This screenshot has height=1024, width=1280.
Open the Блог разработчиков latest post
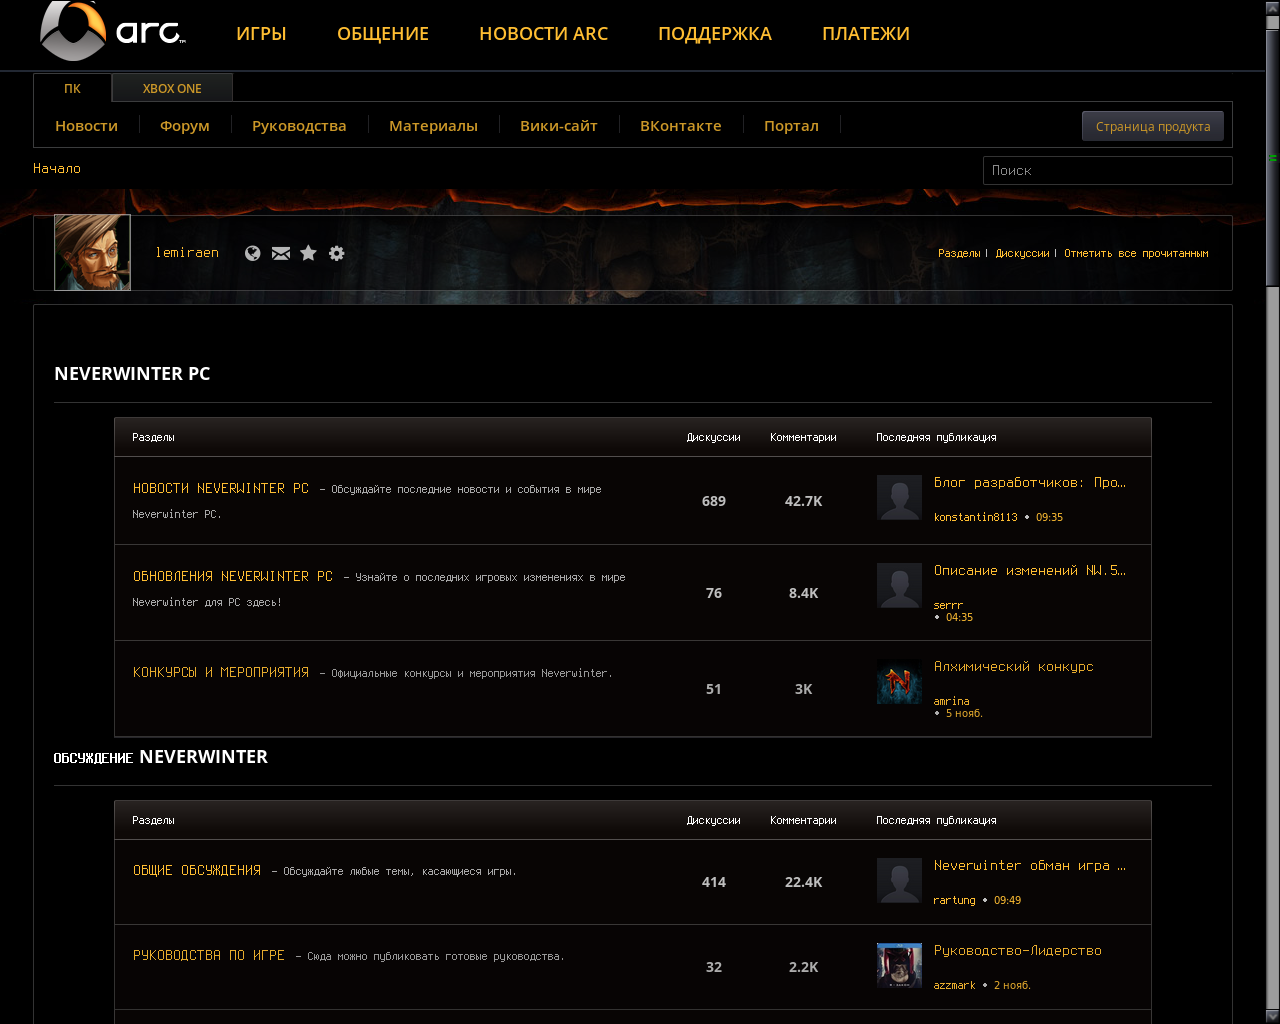(x=1030, y=483)
